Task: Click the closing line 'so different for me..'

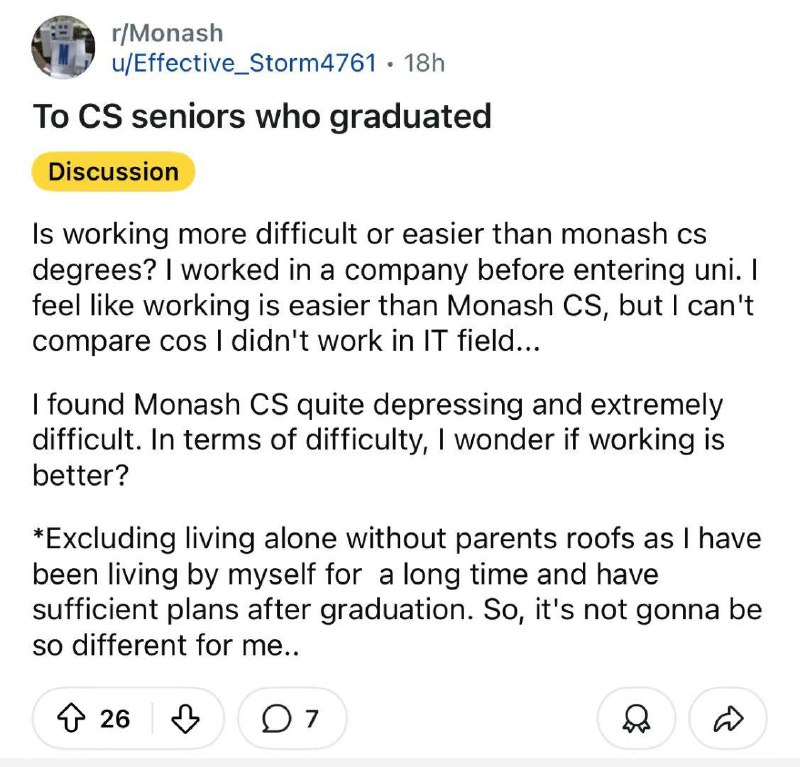Action: coord(167,646)
